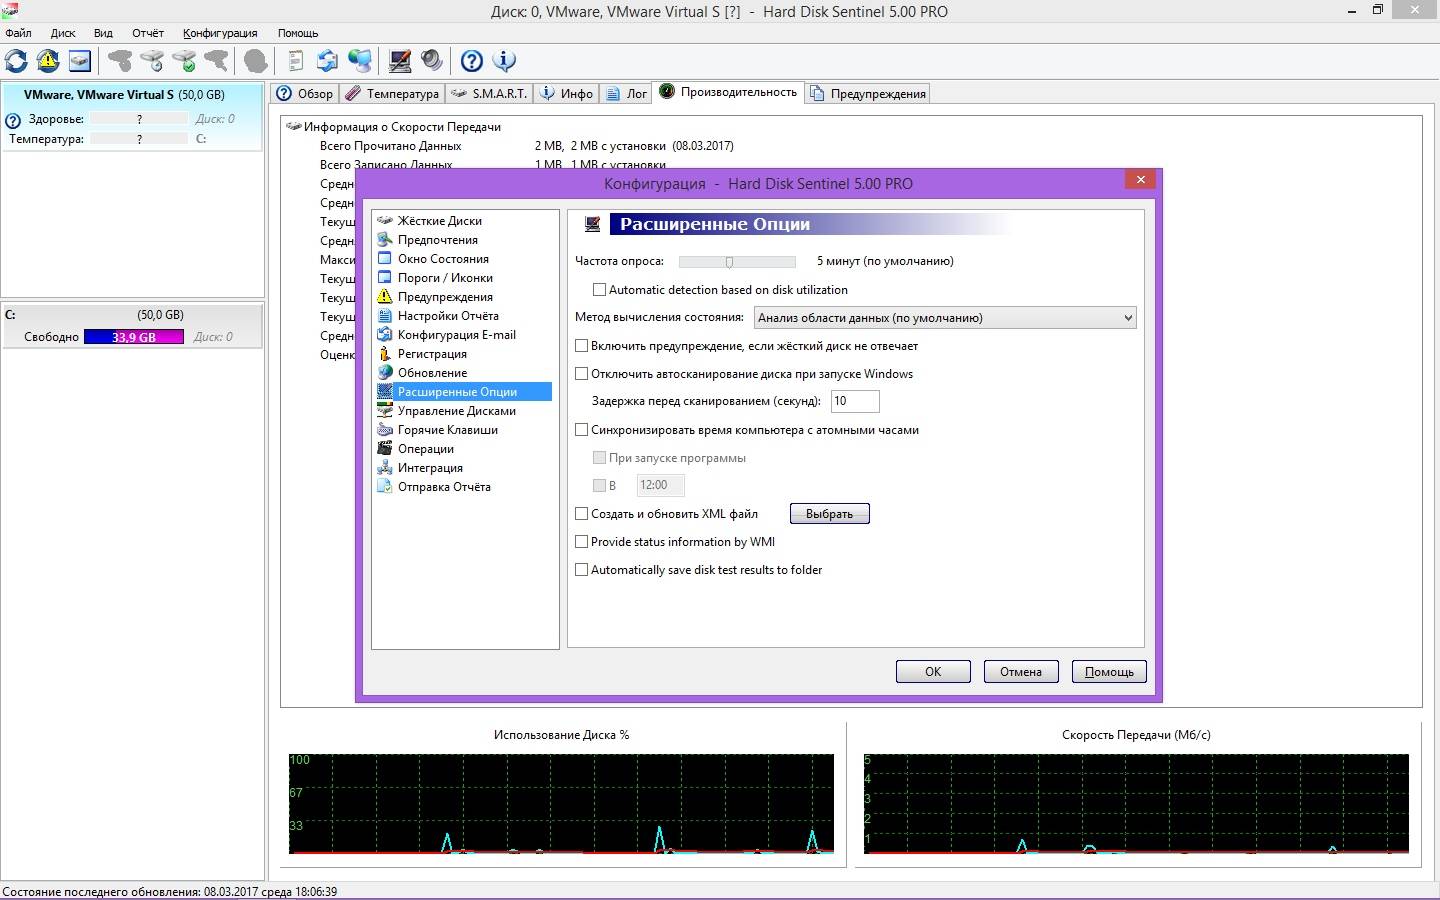Image resolution: width=1440 pixels, height=900 pixels.
Task: Check Включить предупреждение, если жёсткий диск не отвечает
Action: click(x=582, y=346)
